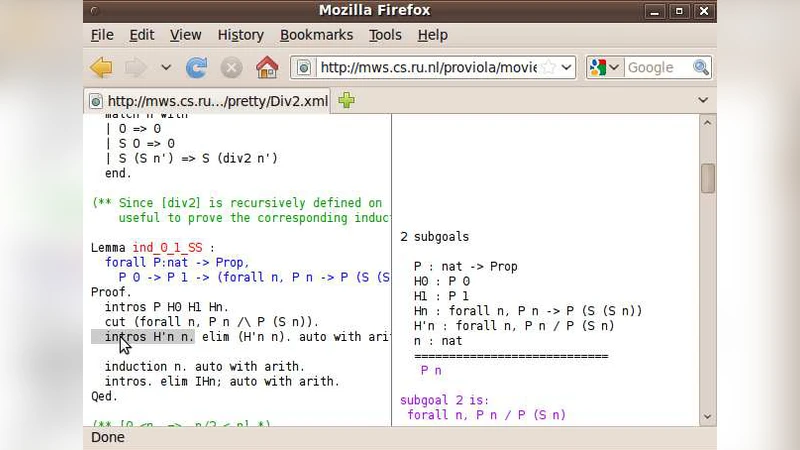This screenshot has height=450, width=800.
Task: Click the Firefox window menu icon in title bar
Action: [x=94, y=10]
